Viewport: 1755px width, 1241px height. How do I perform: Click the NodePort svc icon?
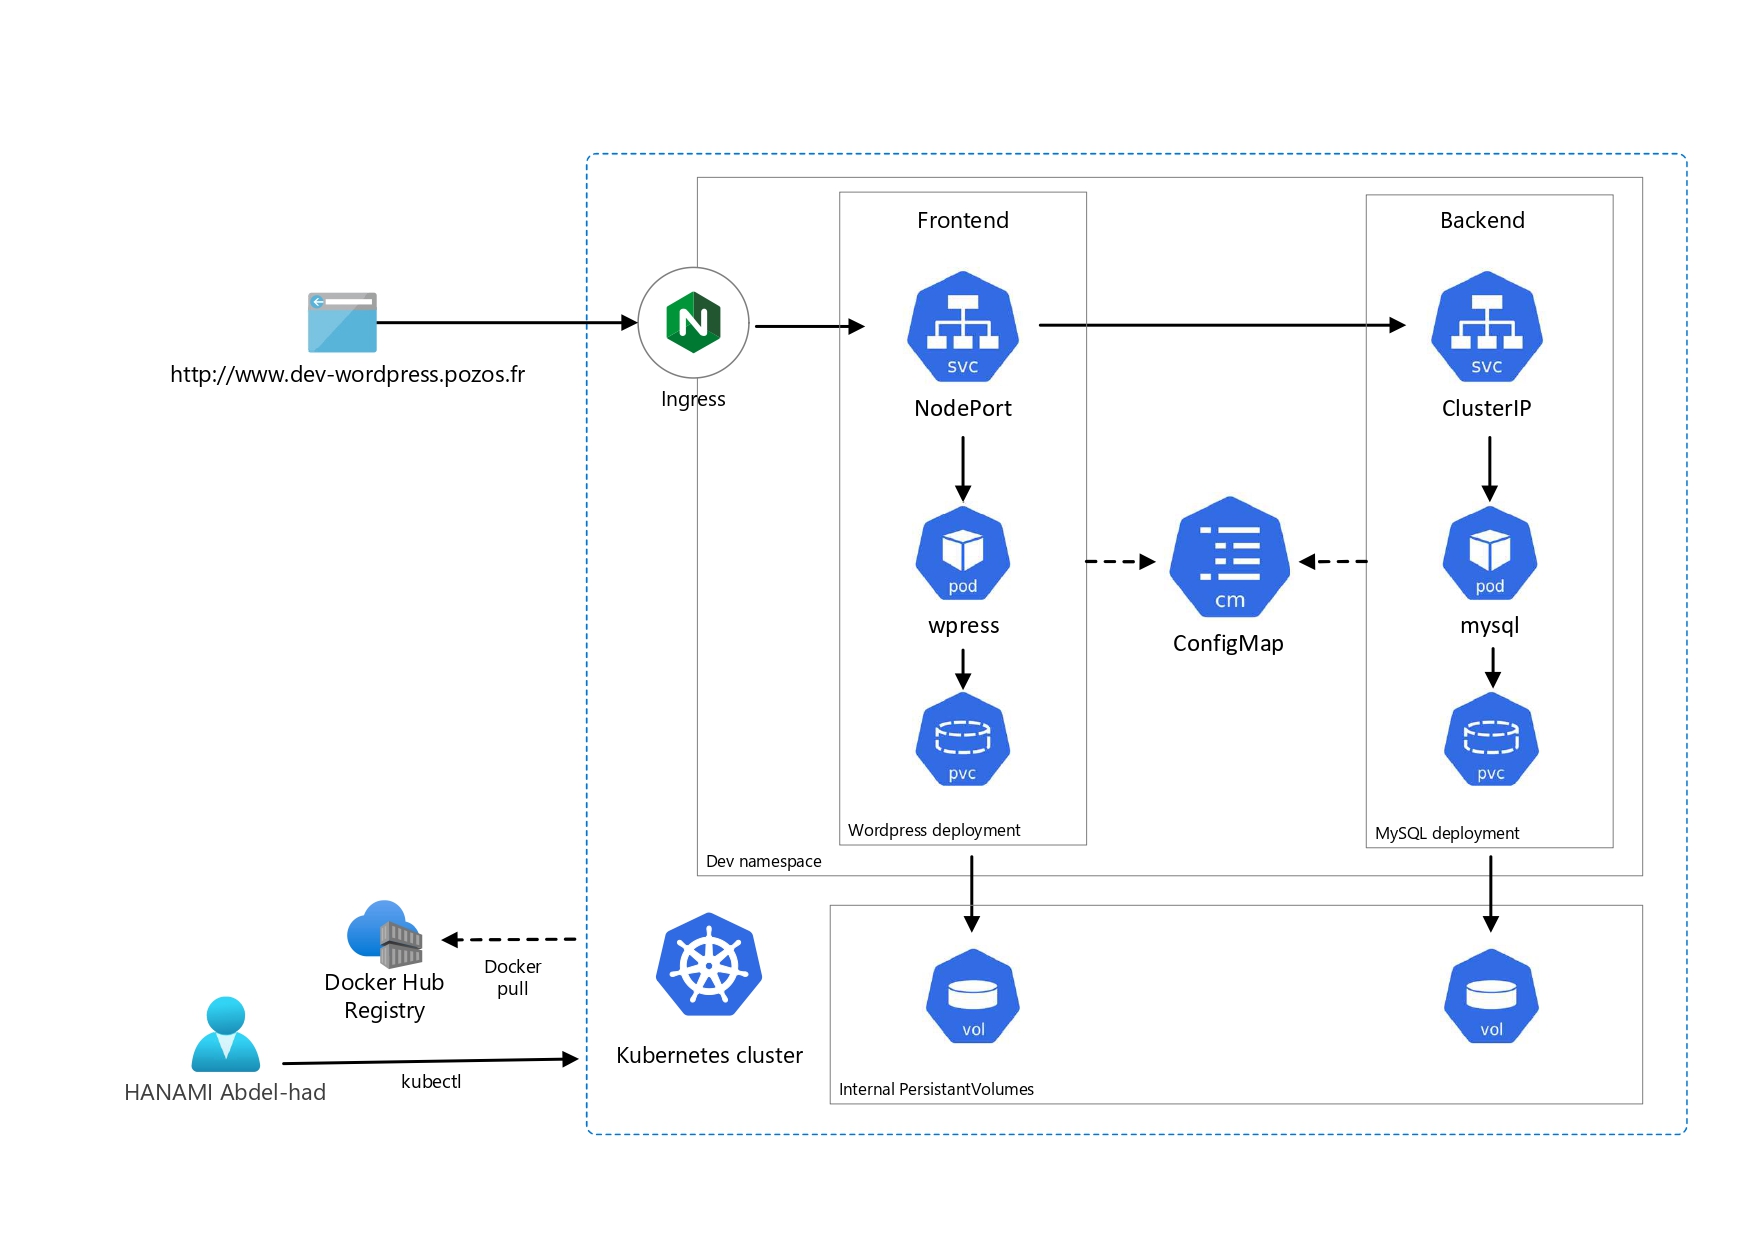[x=963, y=327]
